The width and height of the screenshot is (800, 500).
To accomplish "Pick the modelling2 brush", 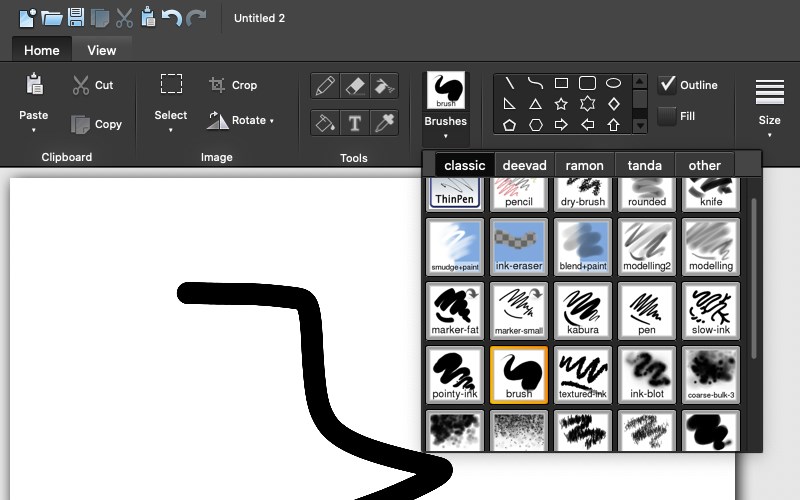I will click(647, 246).
